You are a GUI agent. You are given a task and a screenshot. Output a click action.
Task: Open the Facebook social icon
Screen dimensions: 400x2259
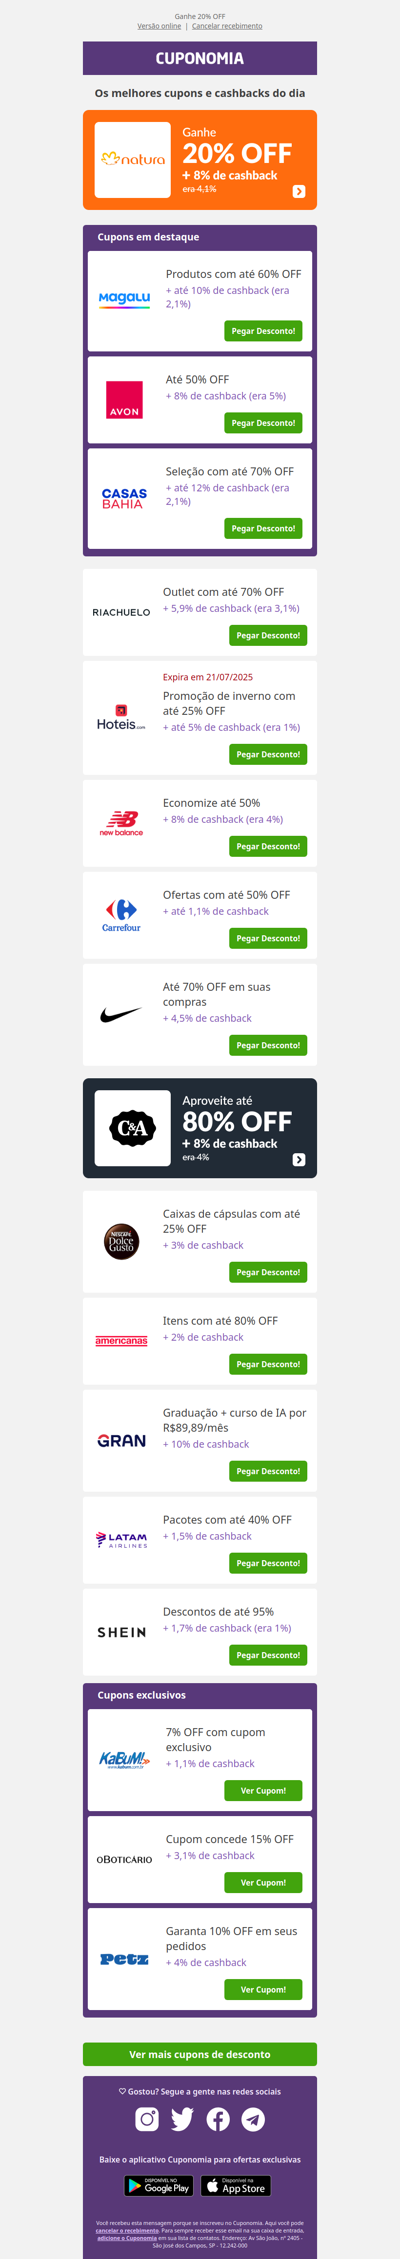tap(218, 2119)
